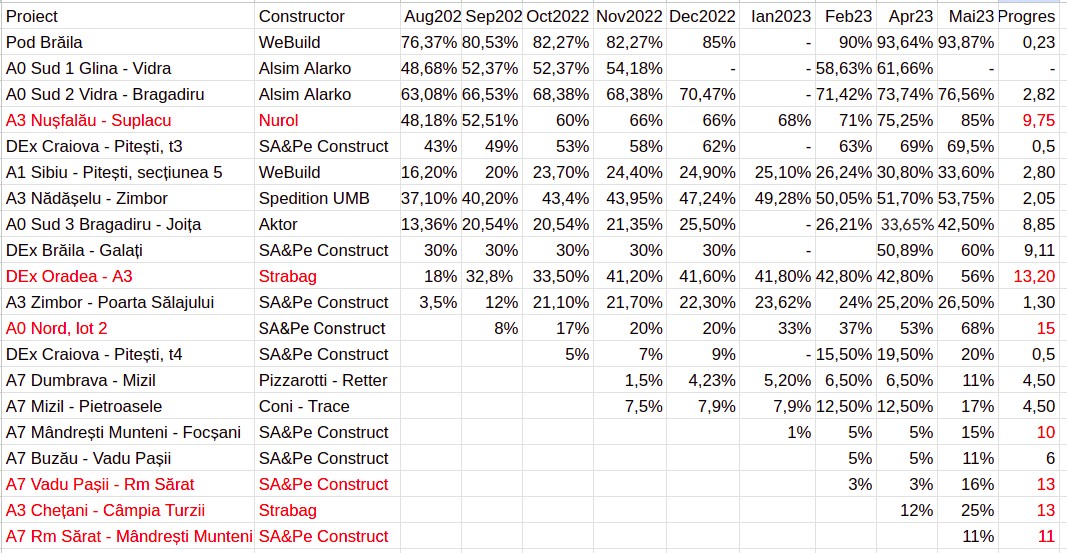Select the Constructor header cell

click(x=301, y=16)
